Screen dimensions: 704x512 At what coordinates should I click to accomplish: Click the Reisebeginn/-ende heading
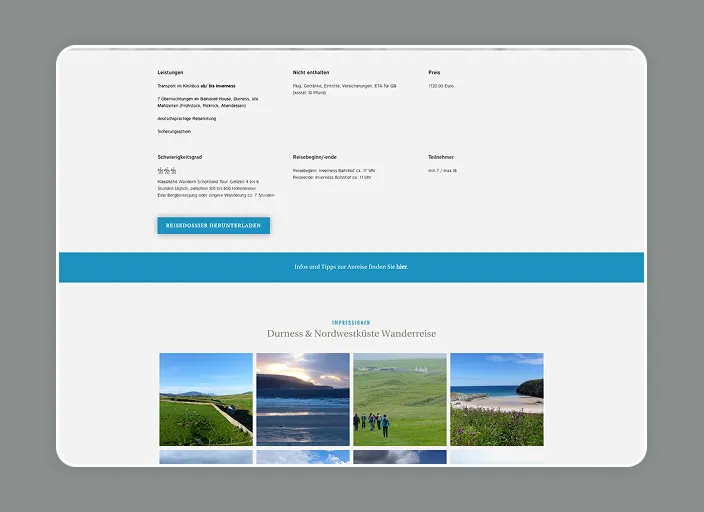(x=316, y=158)
